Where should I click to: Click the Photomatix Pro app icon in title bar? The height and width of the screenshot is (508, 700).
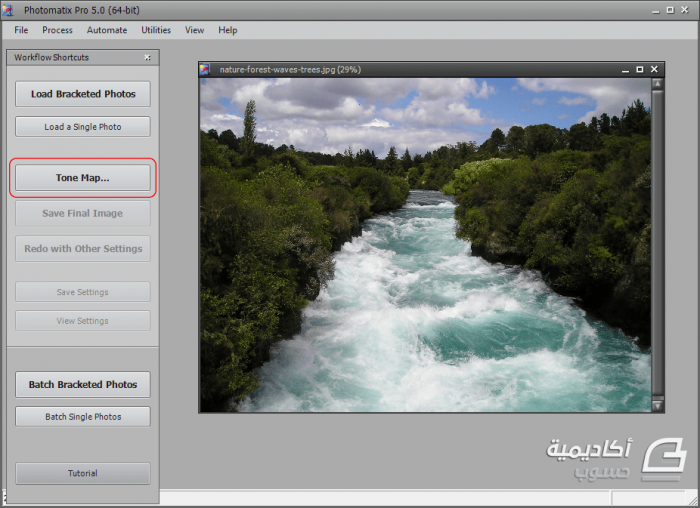[10, 11]
